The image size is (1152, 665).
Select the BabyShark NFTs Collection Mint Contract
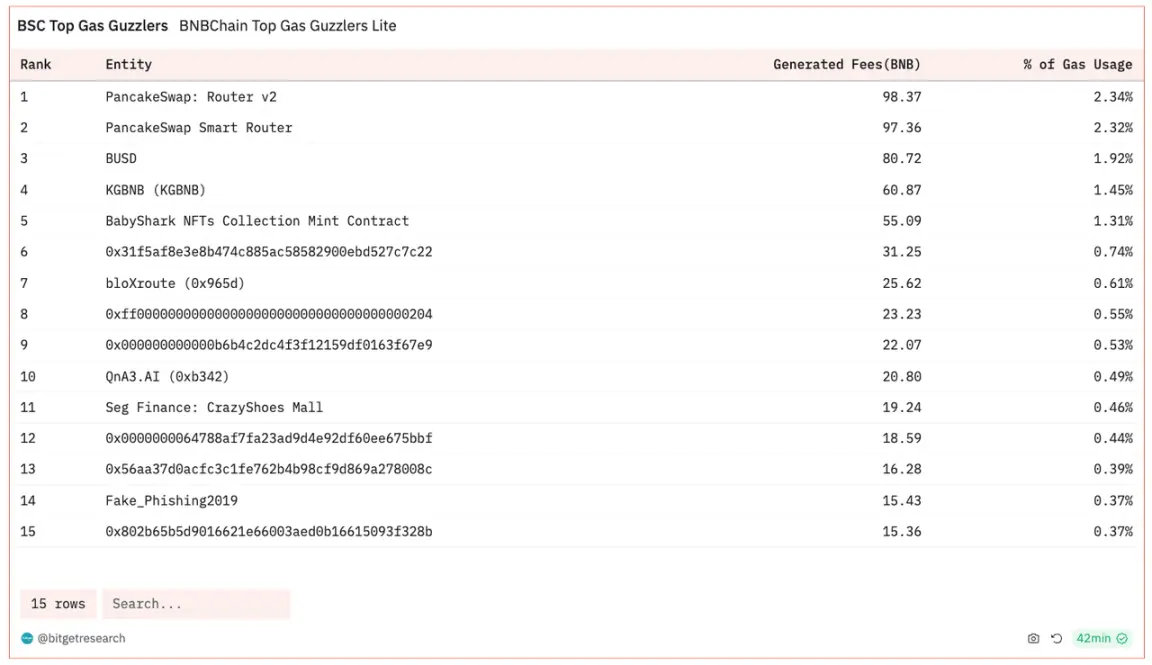coord(257,221)
